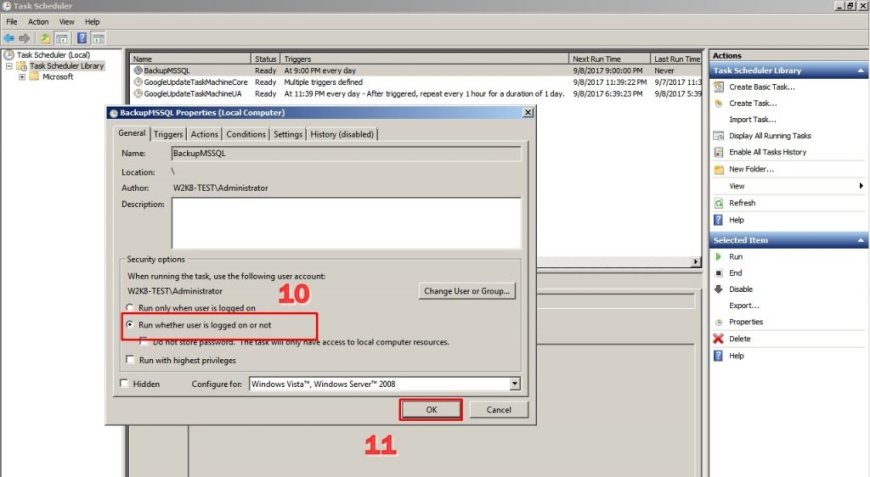
Task: Click 'At 9:00 PM every day' trigger cell
Action: click(x=320, y=71)
